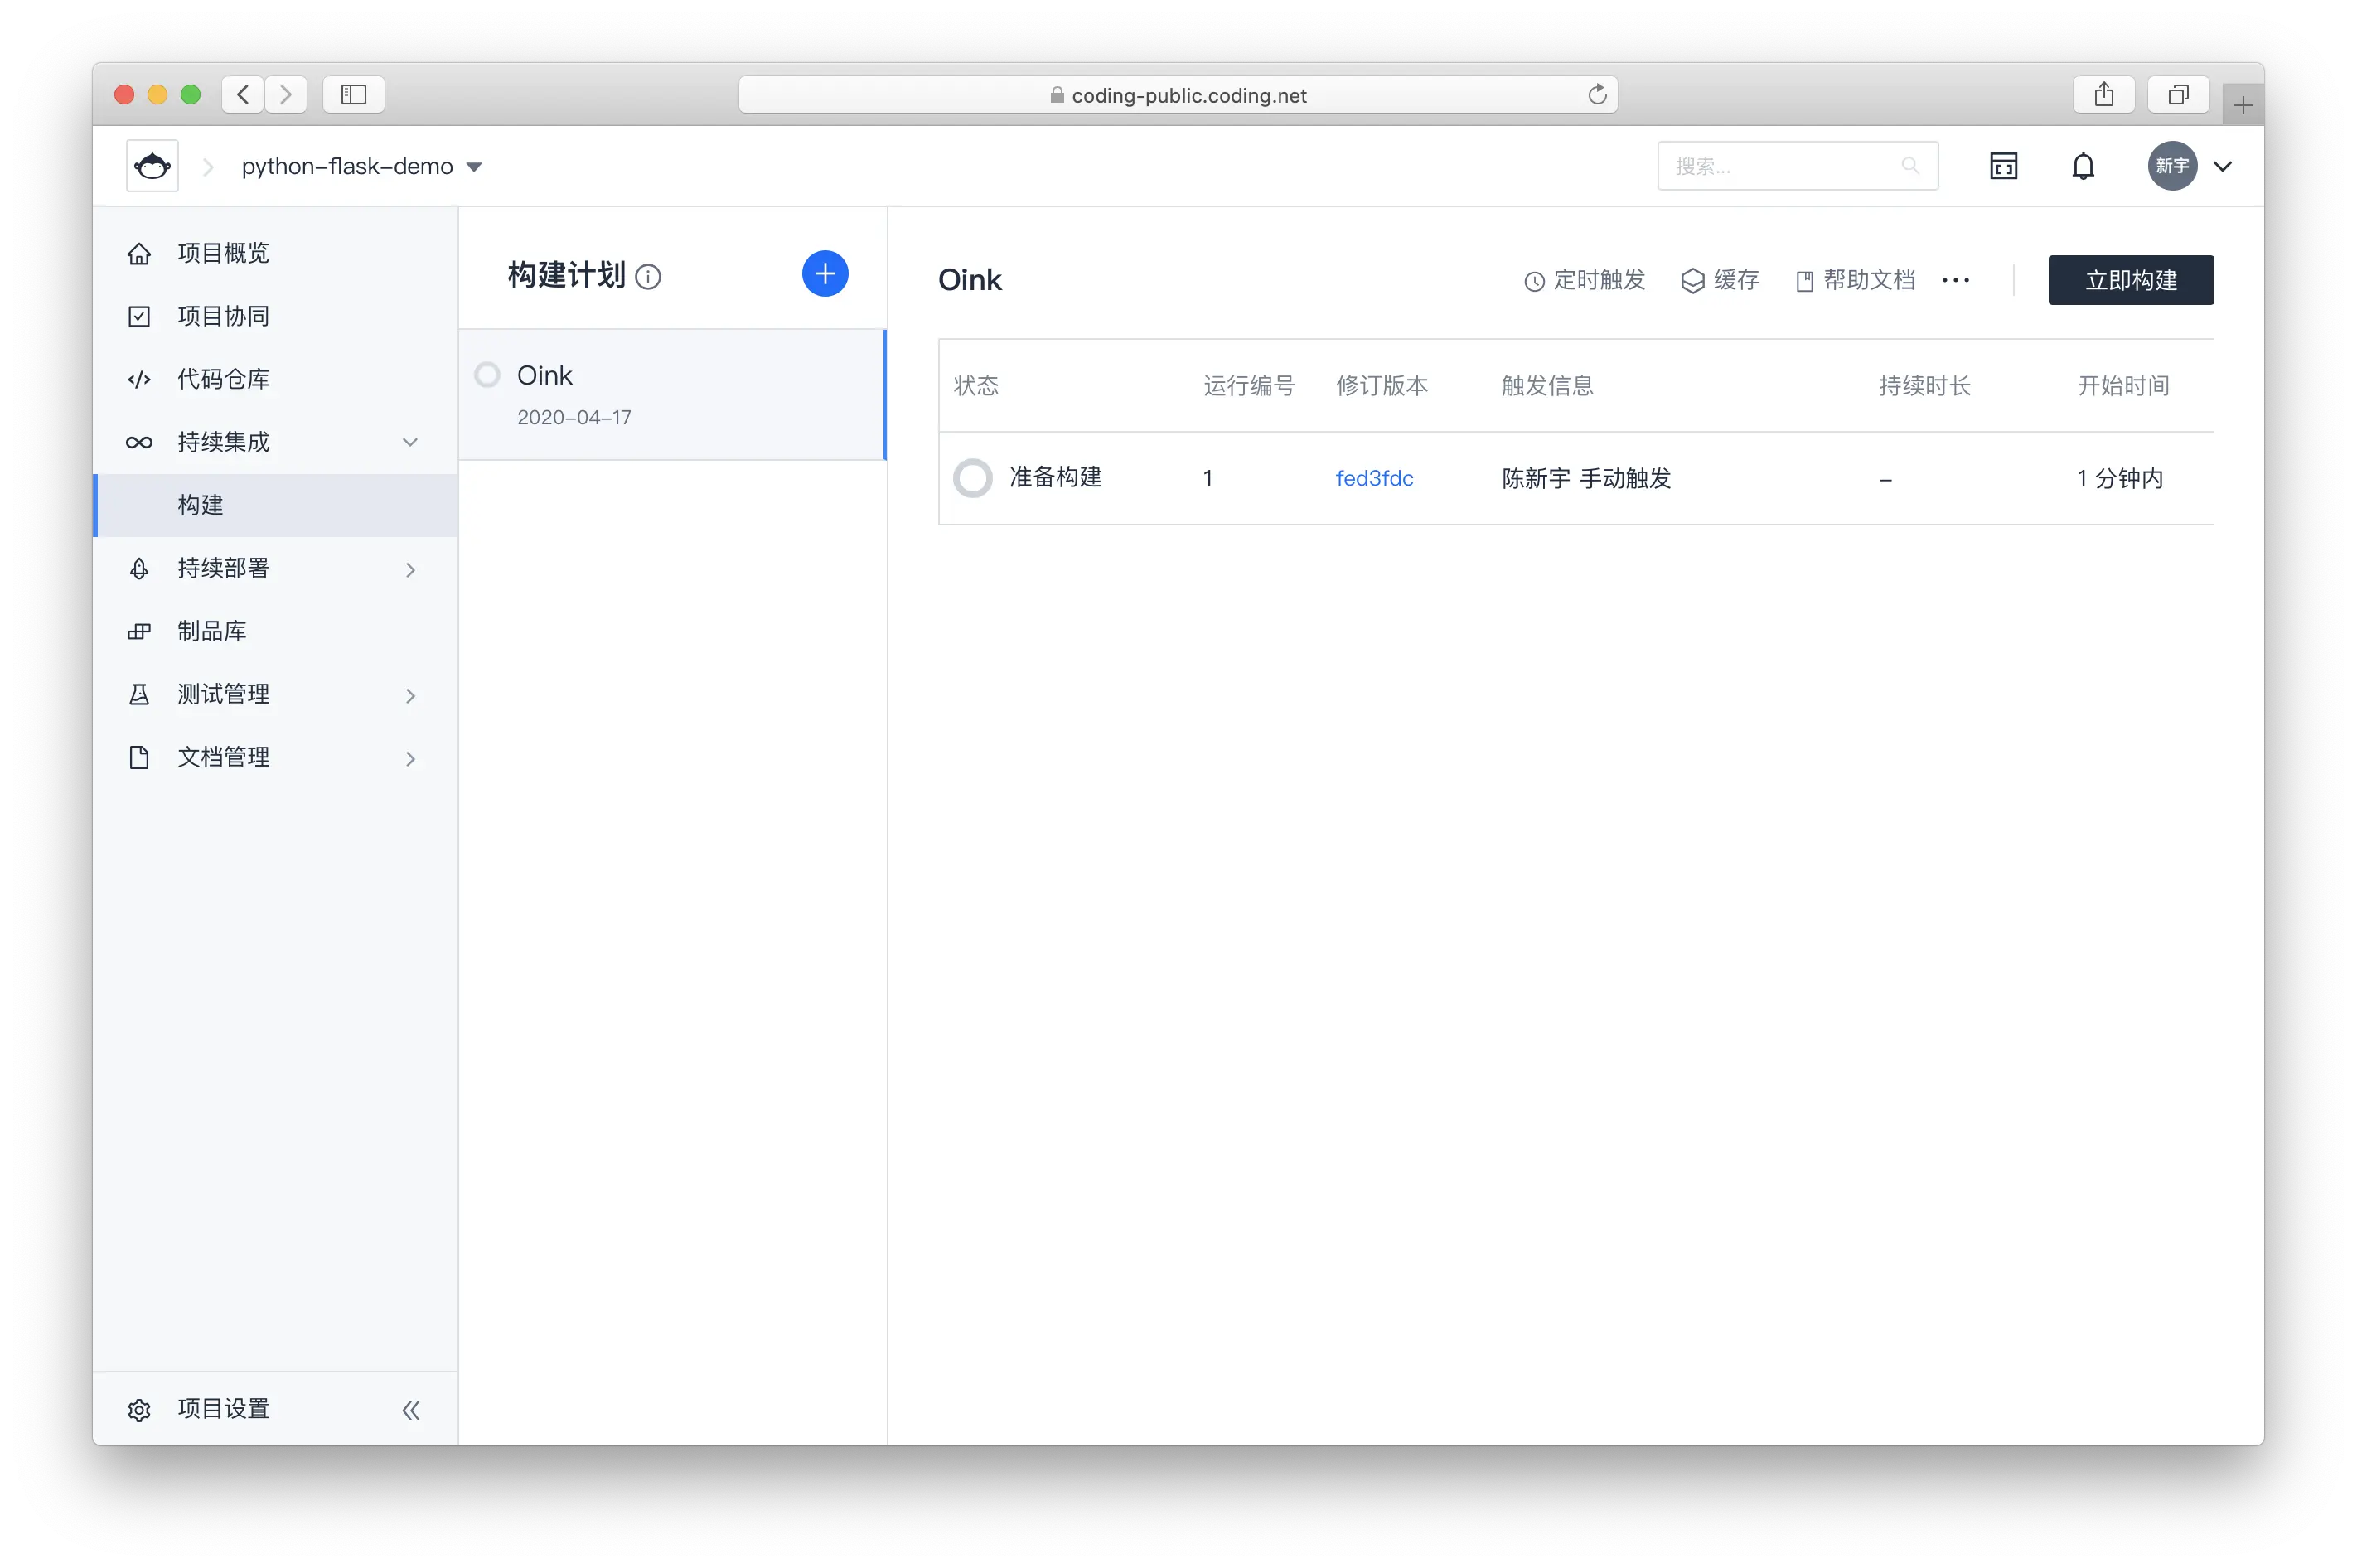Open the user account menu chevron
The height and width of the screenshot is (1568, 2357).
coord(2223,166)
